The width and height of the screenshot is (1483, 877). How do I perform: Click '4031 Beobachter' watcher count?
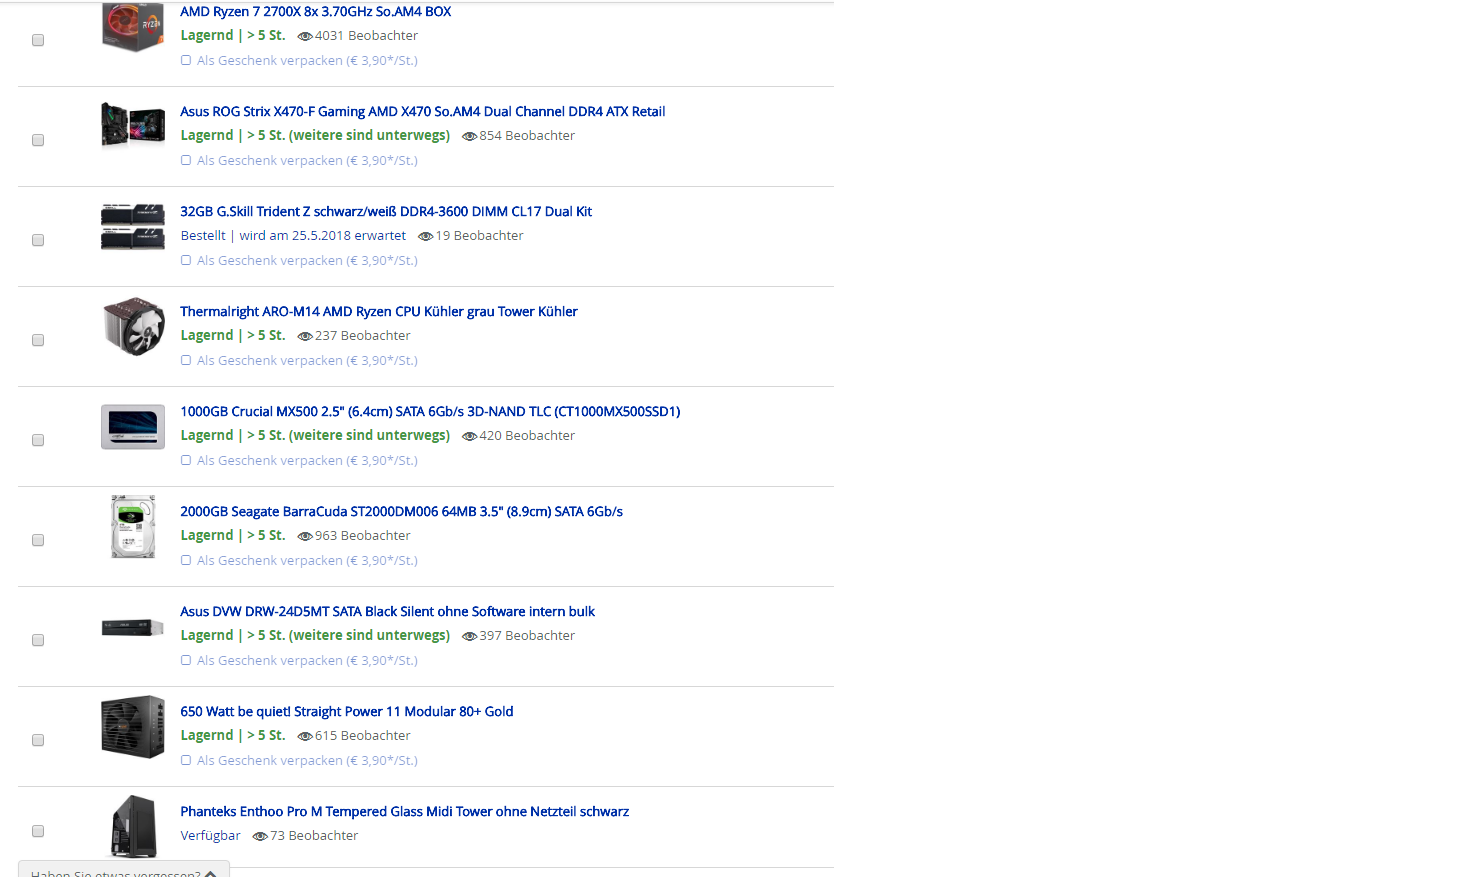tap(366, 36)
